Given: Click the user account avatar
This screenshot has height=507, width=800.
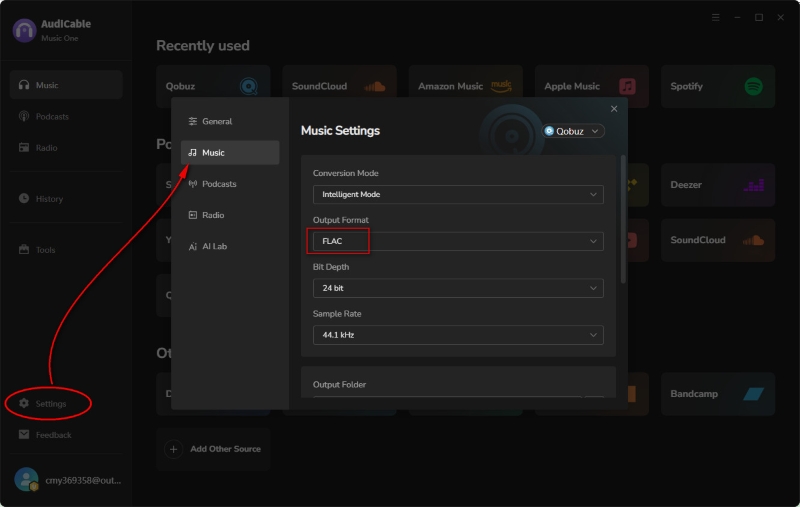Looking at the screenshot, I should (x=26, y=479).
